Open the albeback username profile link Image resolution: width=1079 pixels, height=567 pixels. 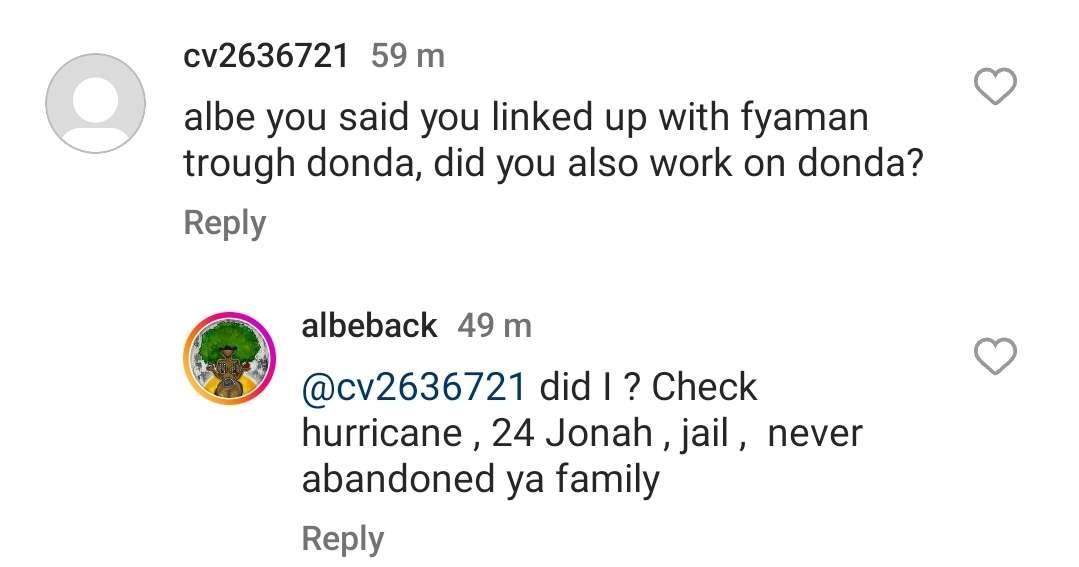(x=369, y=325)
